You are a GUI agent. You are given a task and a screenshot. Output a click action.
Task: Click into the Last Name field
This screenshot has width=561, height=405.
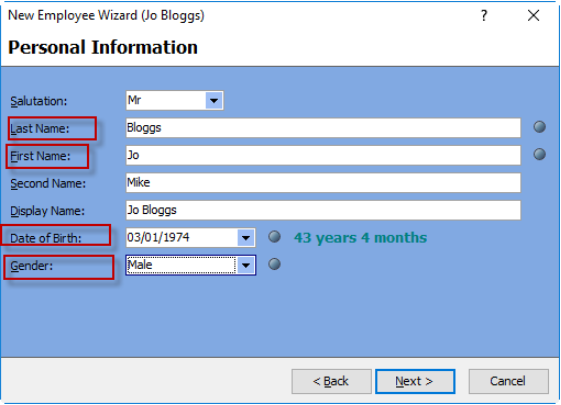[x=323, y=128]
